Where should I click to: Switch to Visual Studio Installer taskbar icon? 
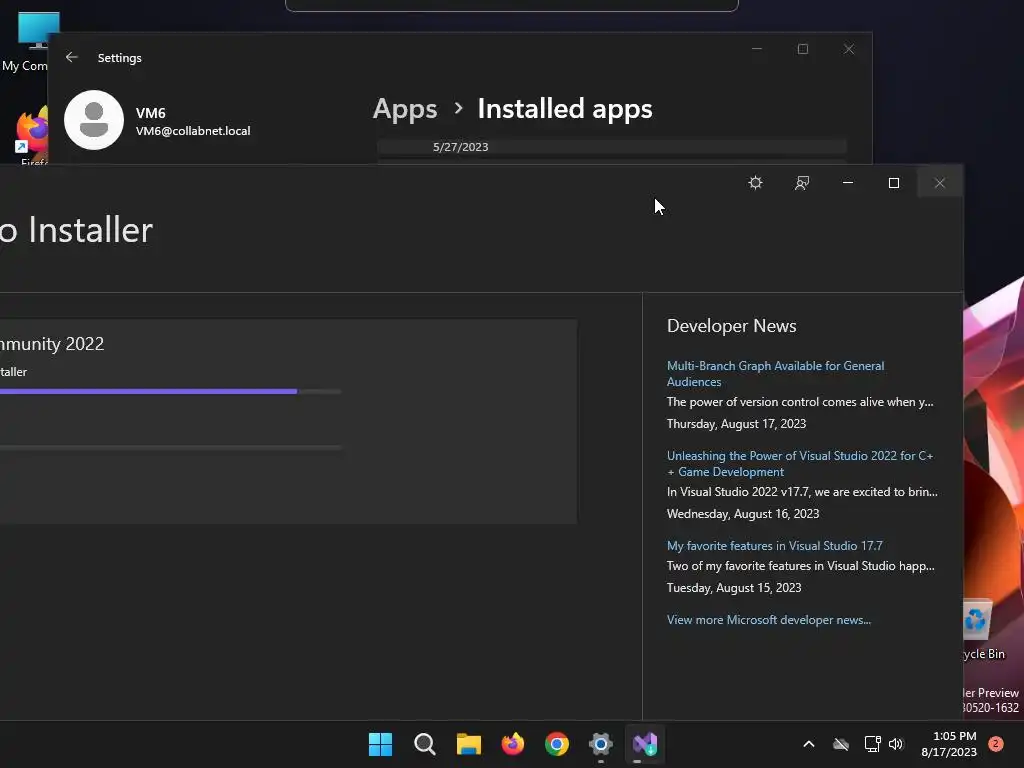coord(645,744)
